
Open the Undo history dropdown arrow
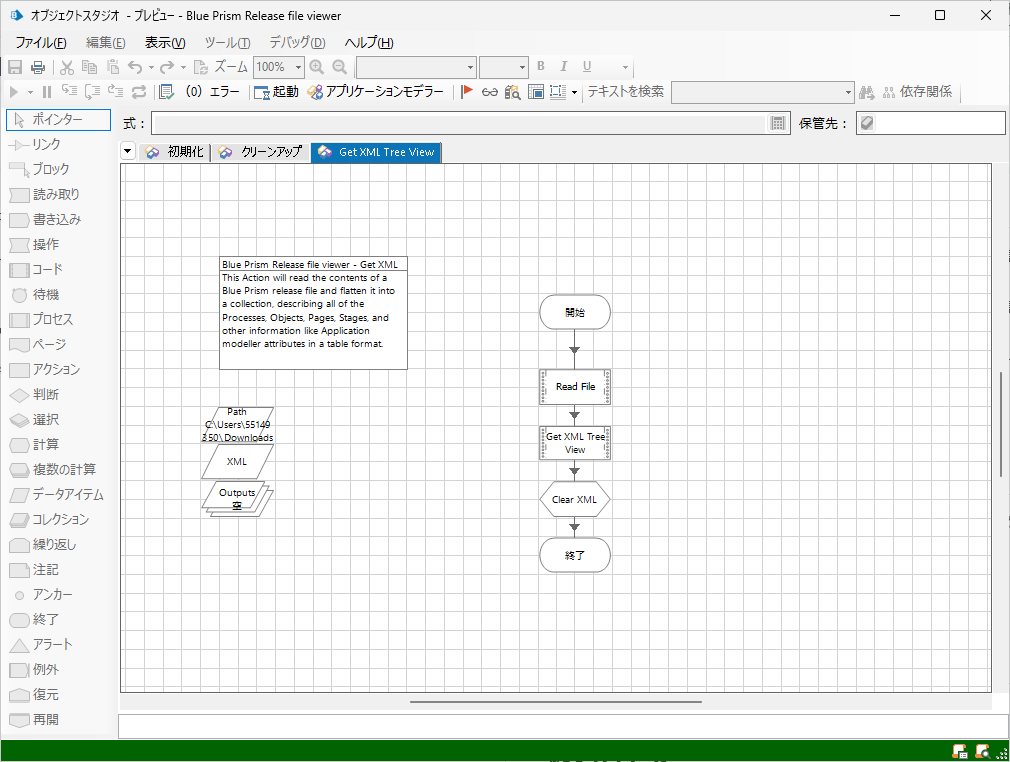pos(151,67)
